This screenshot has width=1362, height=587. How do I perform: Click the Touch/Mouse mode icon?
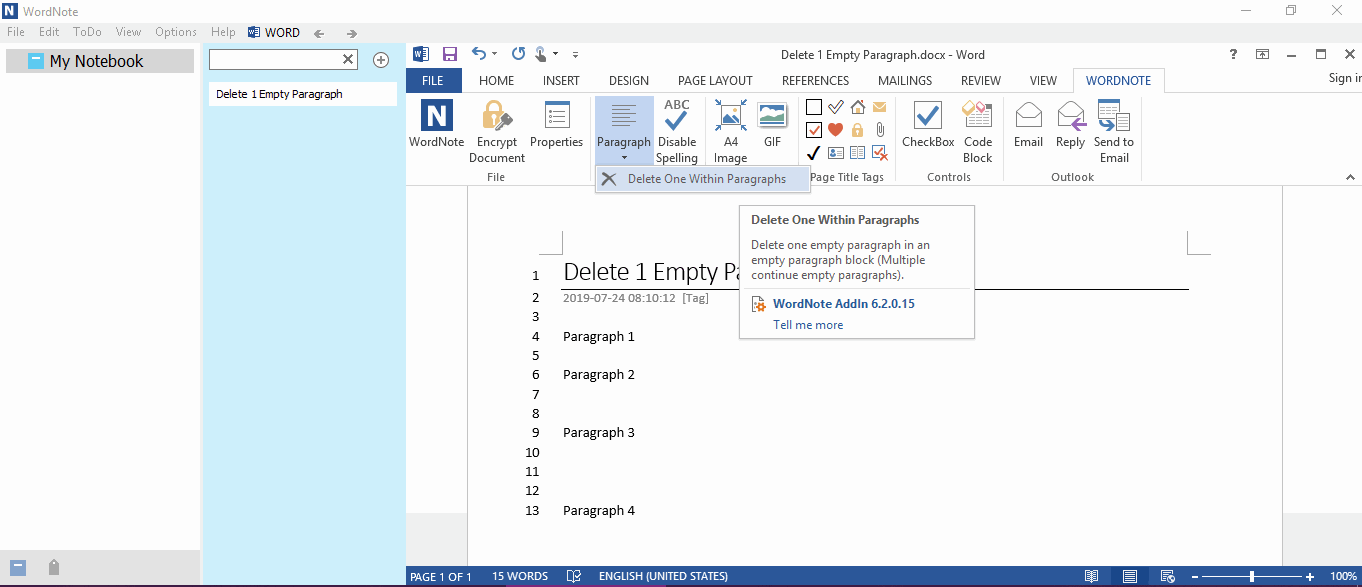541,54
